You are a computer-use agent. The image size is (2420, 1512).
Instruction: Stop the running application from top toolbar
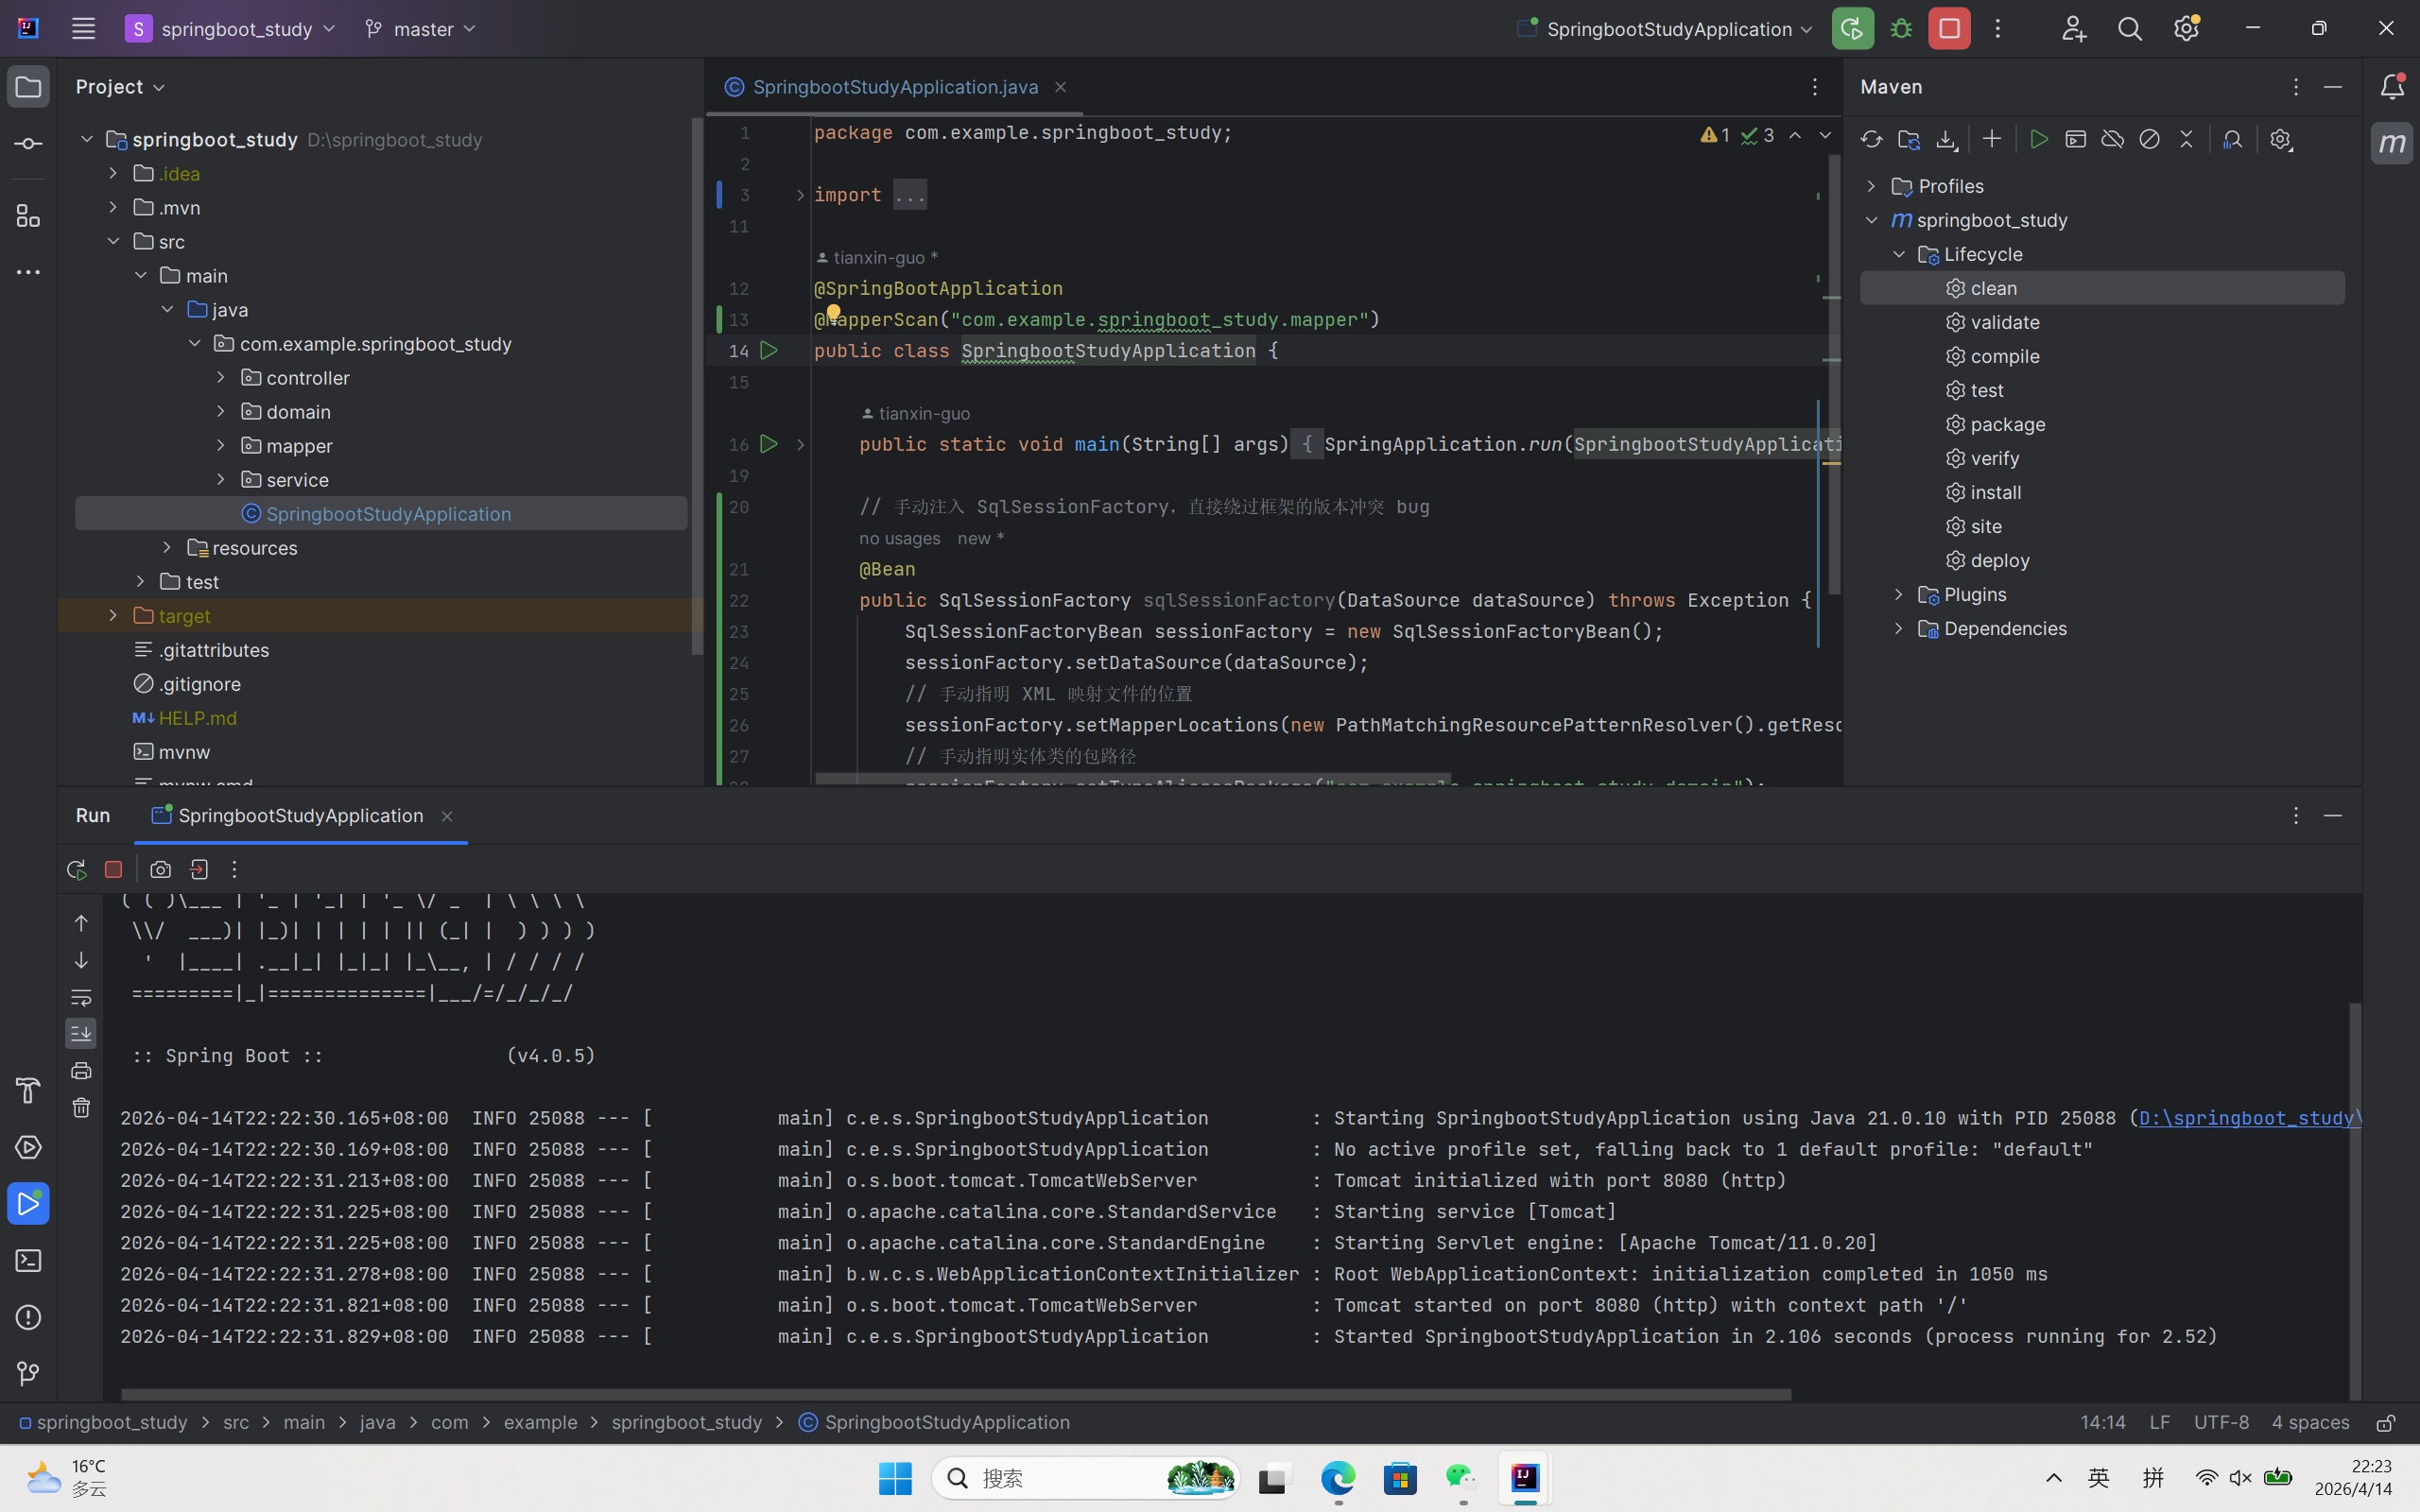click(1949, 29)
